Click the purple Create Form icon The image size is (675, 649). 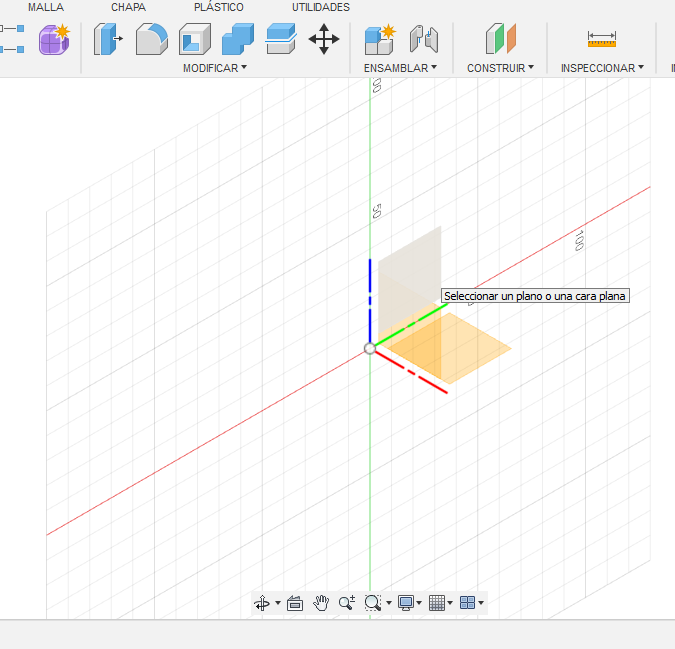(54, 39)
